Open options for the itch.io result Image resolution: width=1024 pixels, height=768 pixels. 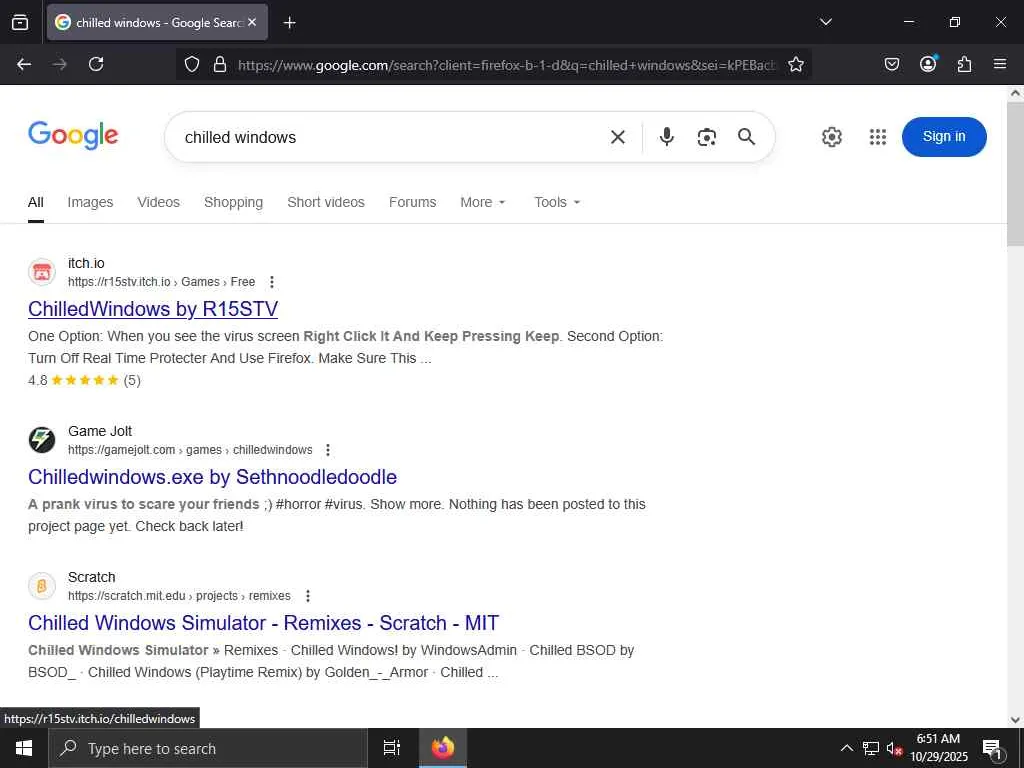click(x=272, y=282)
